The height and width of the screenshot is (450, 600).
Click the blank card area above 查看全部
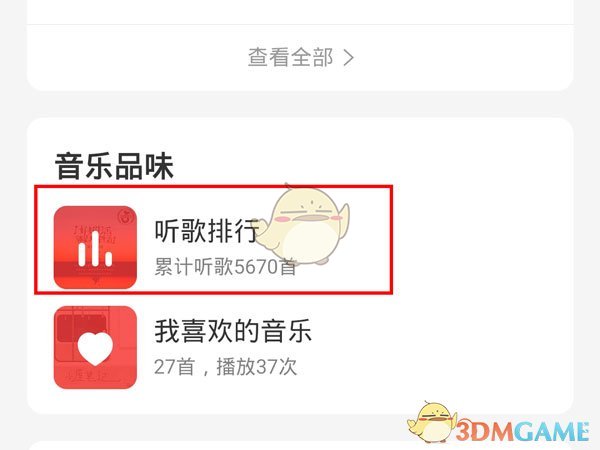[x=300, y=11]
